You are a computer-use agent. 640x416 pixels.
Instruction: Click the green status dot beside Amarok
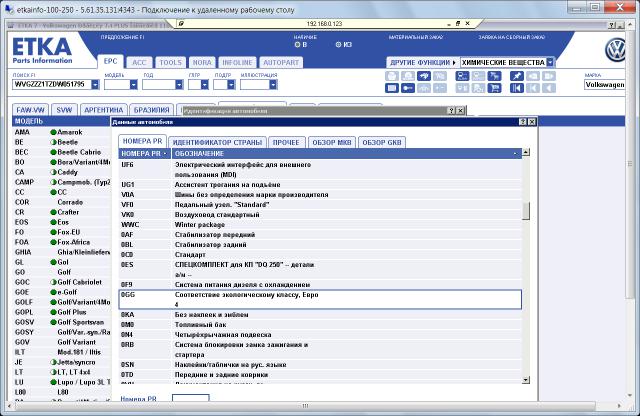tap(53, 132)
